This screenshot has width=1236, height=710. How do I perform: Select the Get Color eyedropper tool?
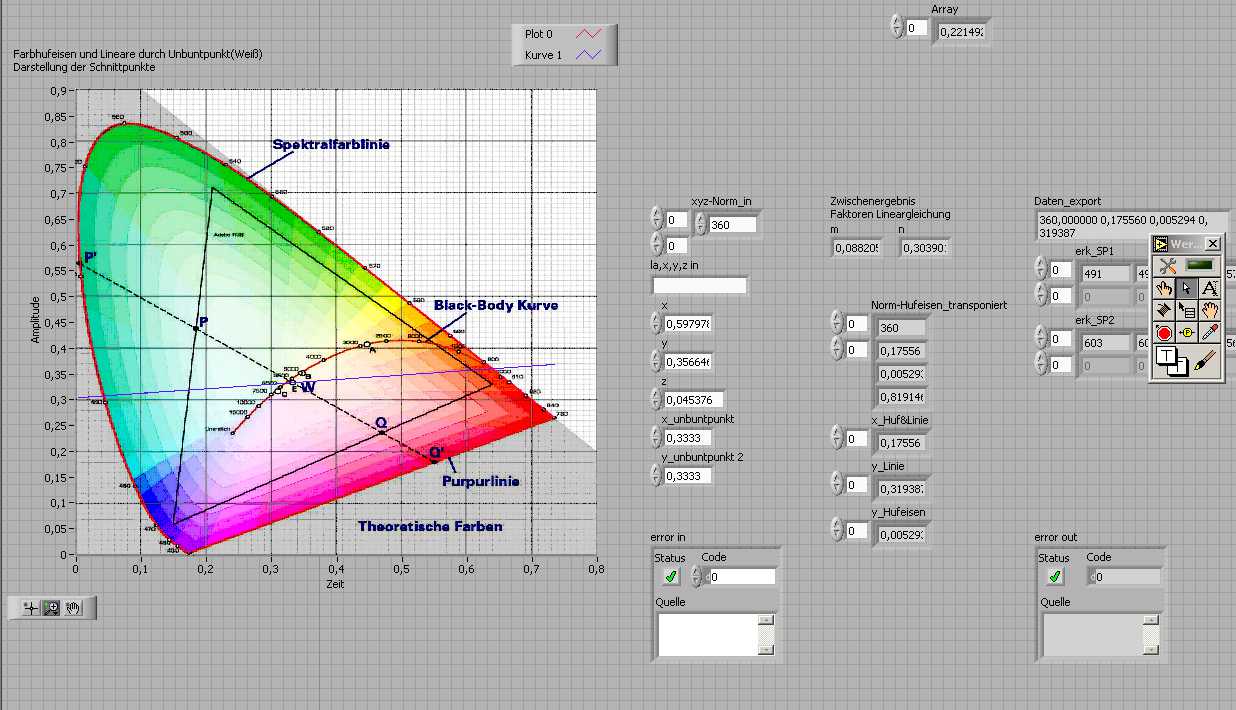point(1209,333)
